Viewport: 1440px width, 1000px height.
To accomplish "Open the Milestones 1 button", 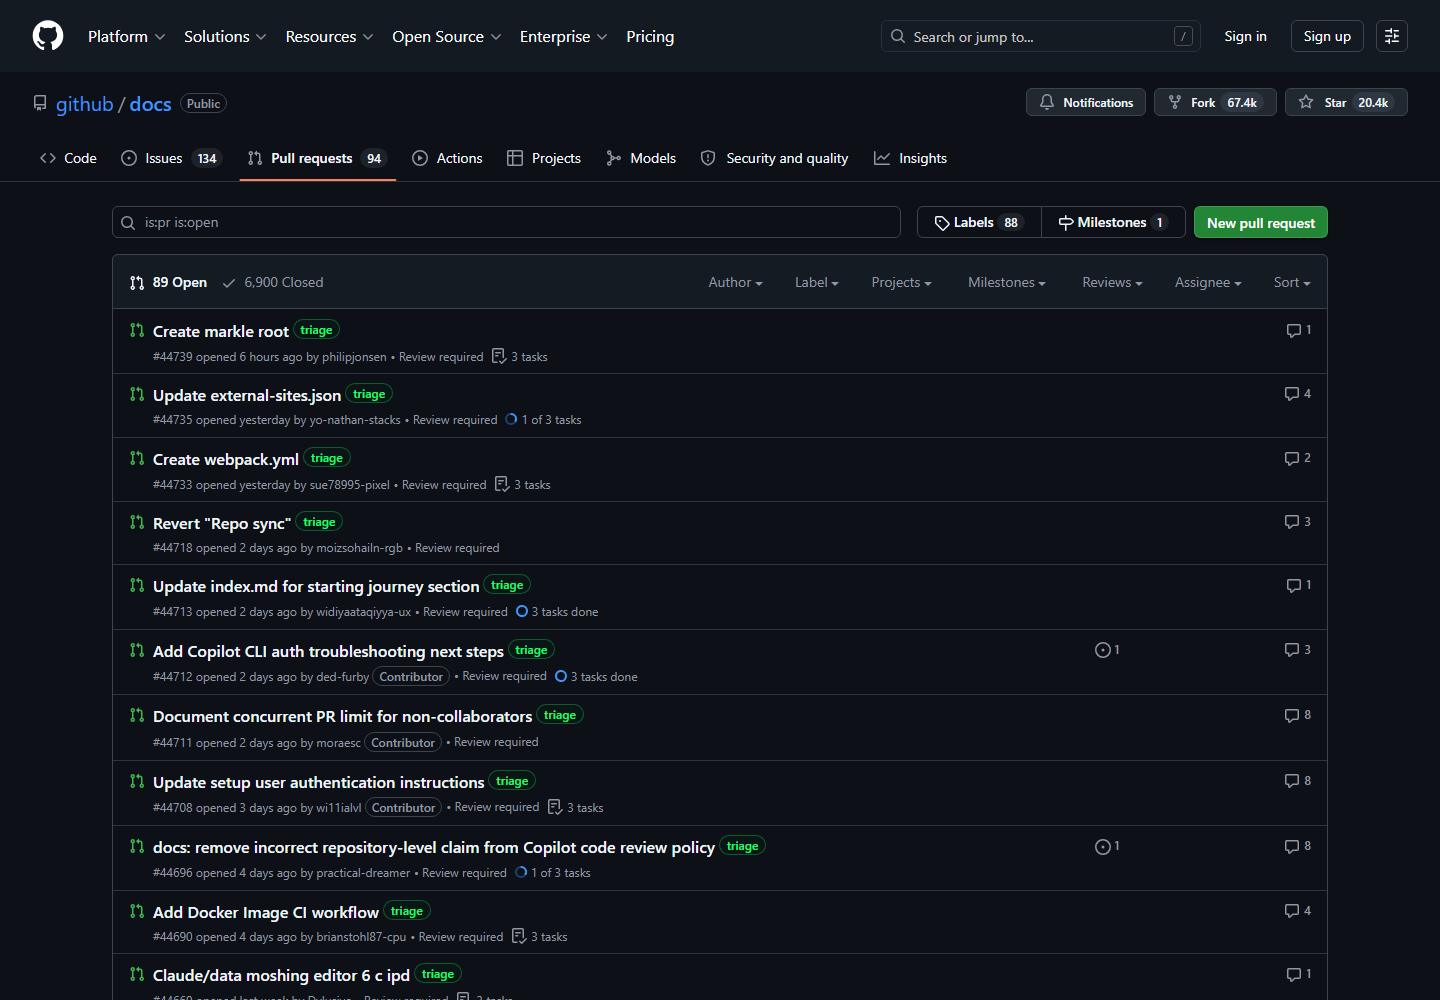I will point(1113,222).
